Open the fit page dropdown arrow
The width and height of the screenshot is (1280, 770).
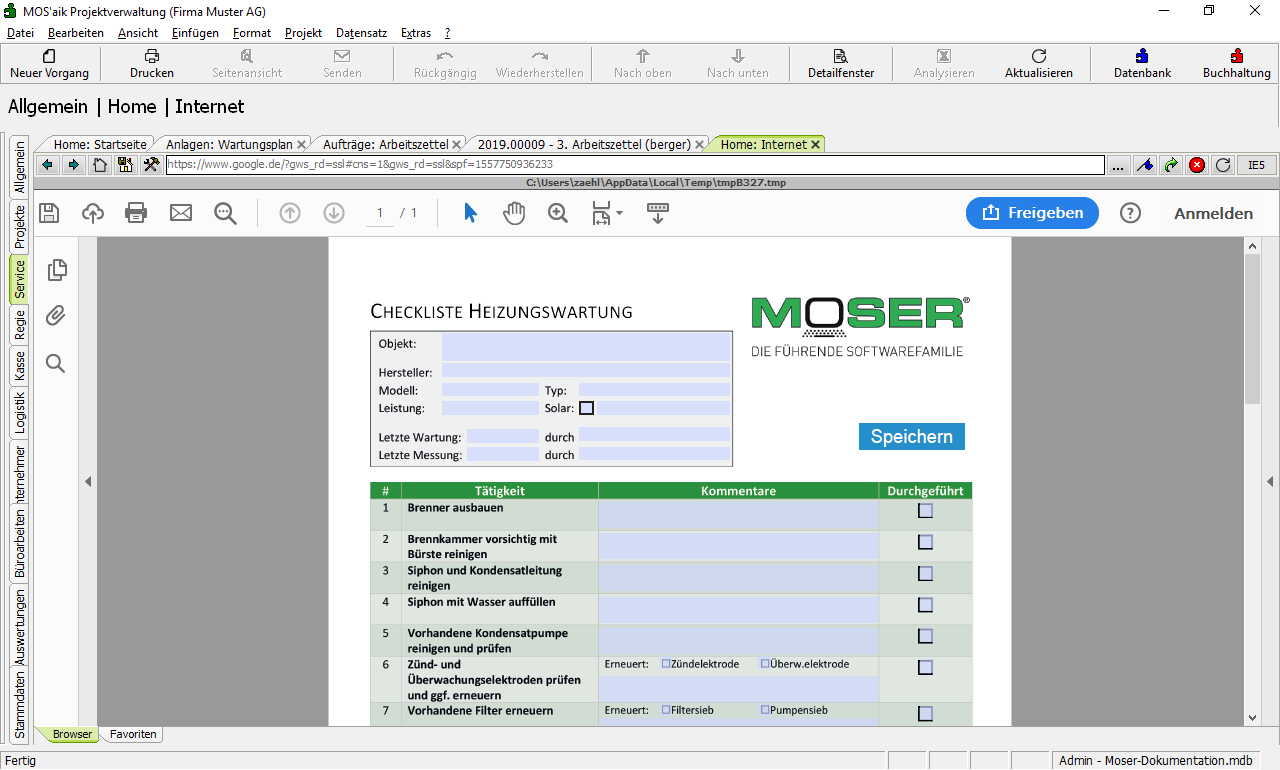(x=620, y=213)
